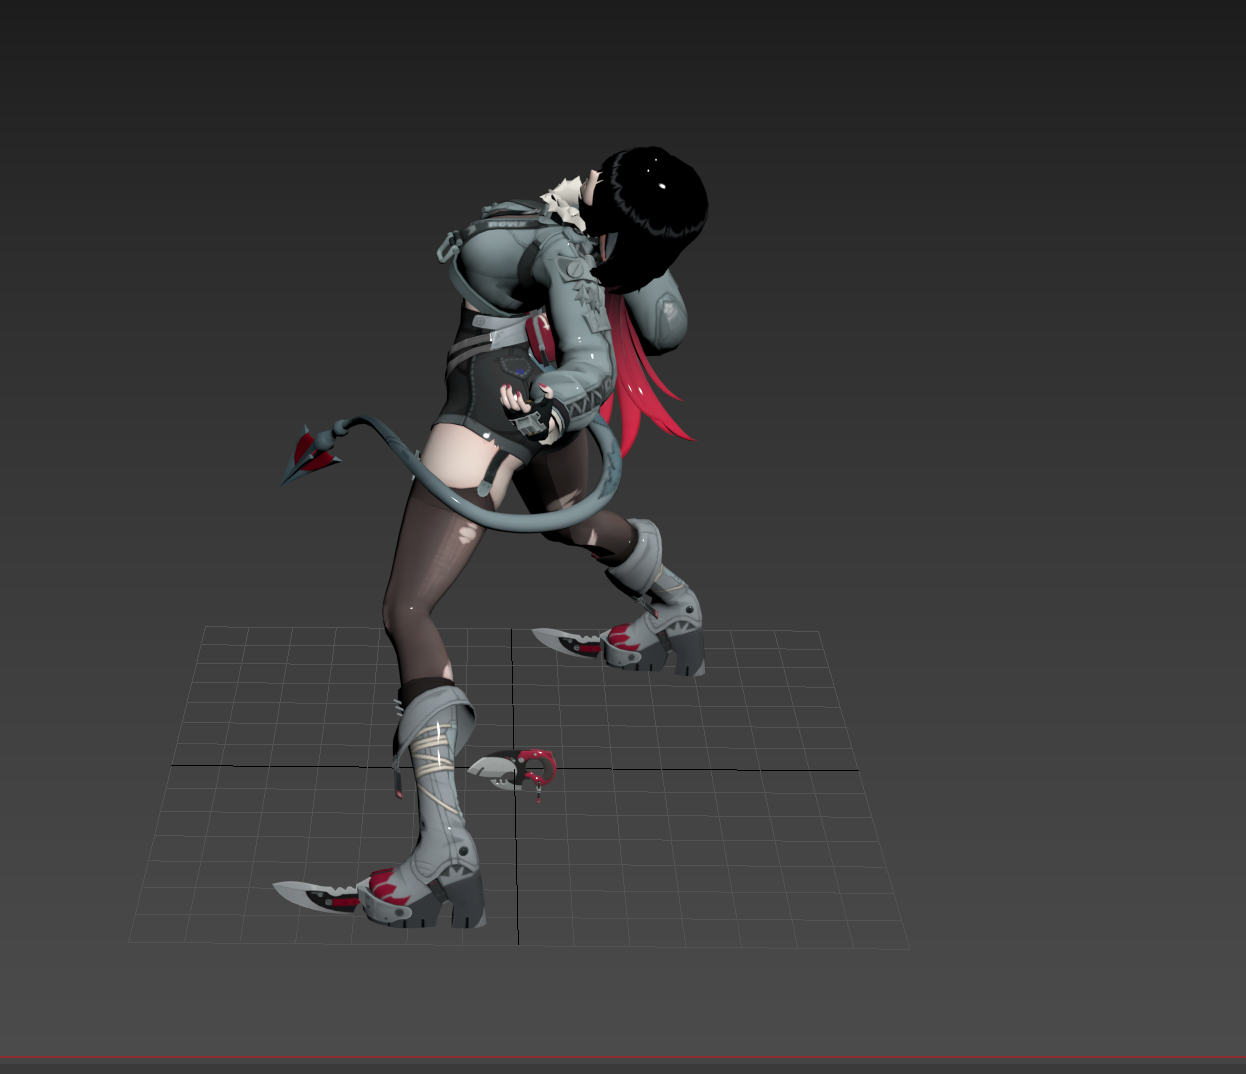1246x1074 pixels.
Task: Select the dropped knife lying on the grid
Action: 513,772
